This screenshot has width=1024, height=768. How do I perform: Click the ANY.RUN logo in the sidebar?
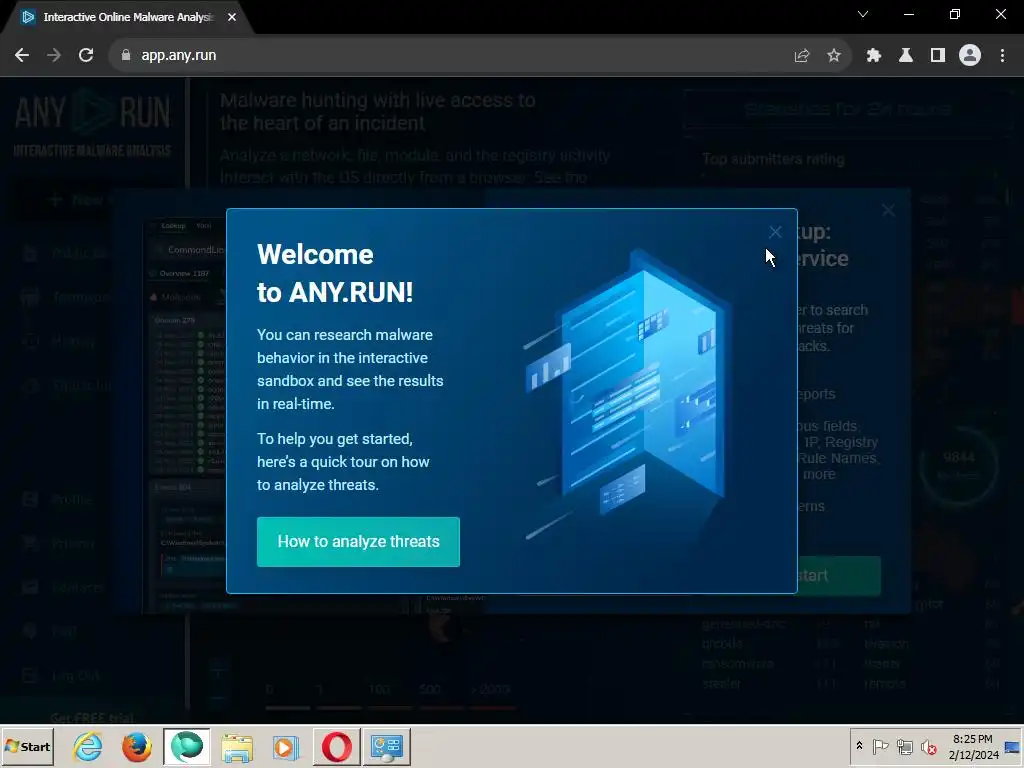[x=92, y=123]
